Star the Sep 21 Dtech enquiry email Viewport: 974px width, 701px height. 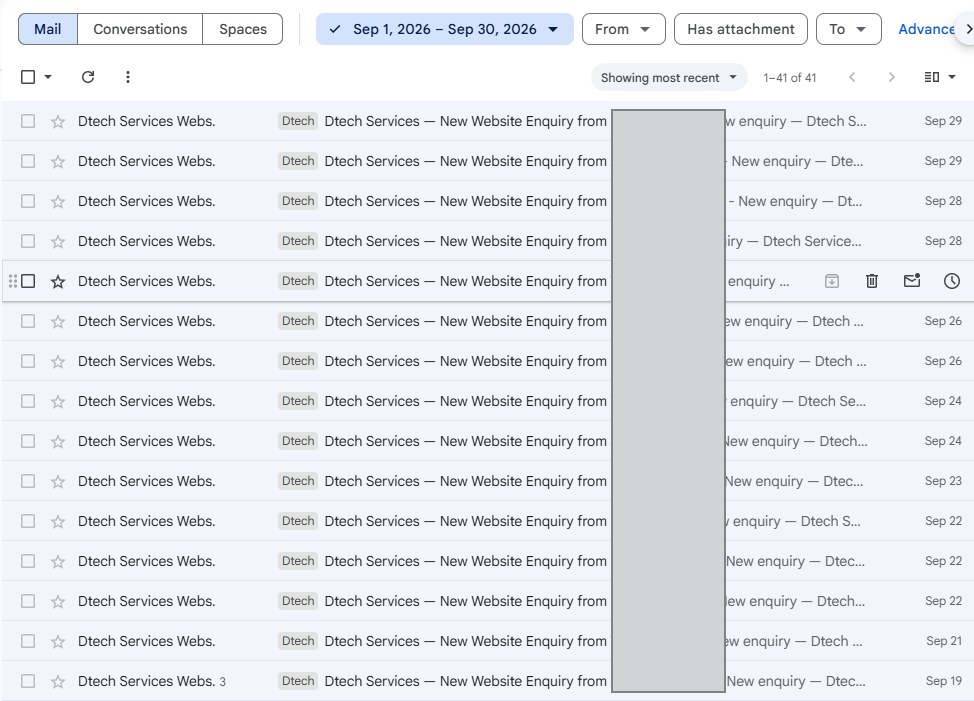click(58, 641)
